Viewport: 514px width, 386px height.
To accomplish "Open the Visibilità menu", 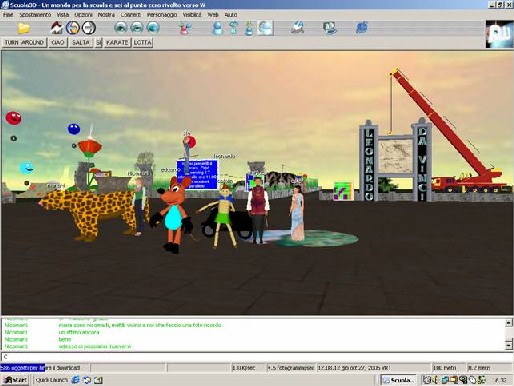I will tap(192, 15).
